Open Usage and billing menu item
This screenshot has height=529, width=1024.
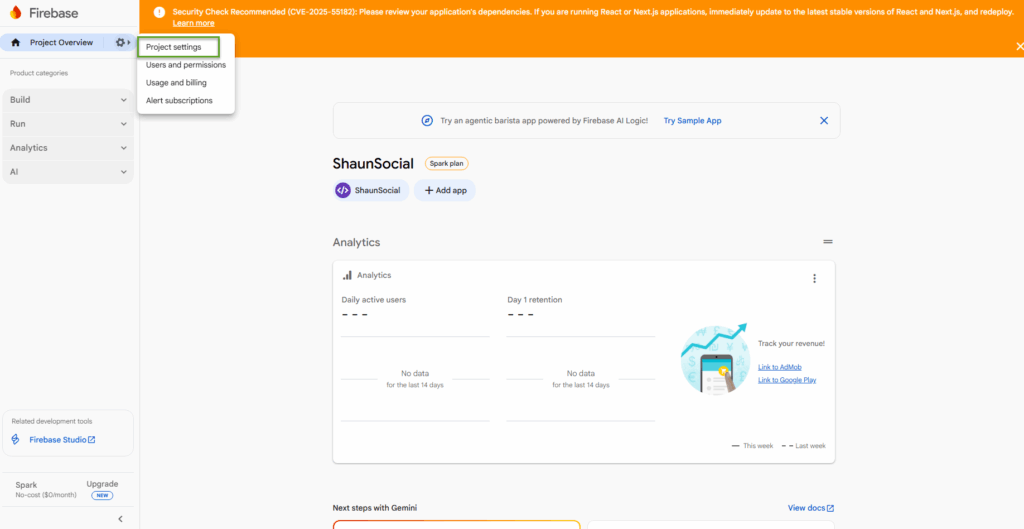[x=177, y=83]
